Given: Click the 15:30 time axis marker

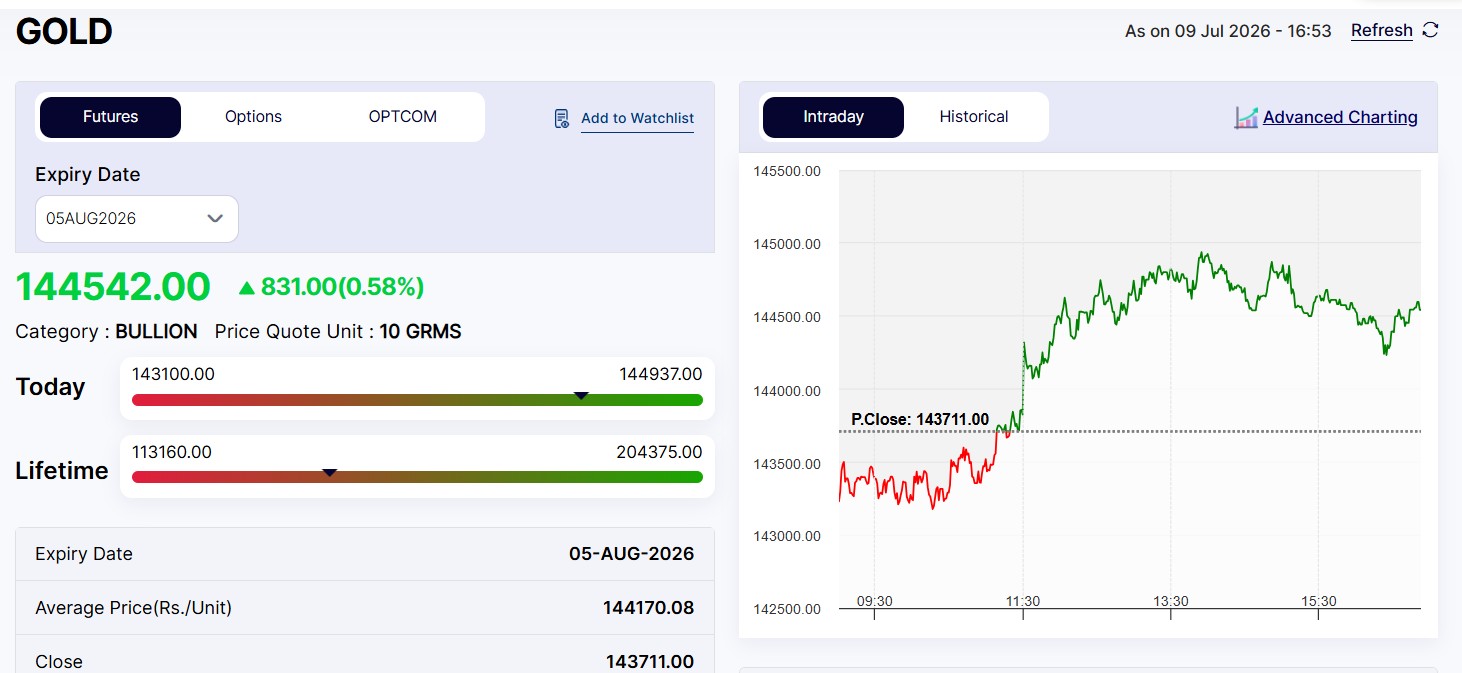Looking at the screenshot, I should point(1319,601).
